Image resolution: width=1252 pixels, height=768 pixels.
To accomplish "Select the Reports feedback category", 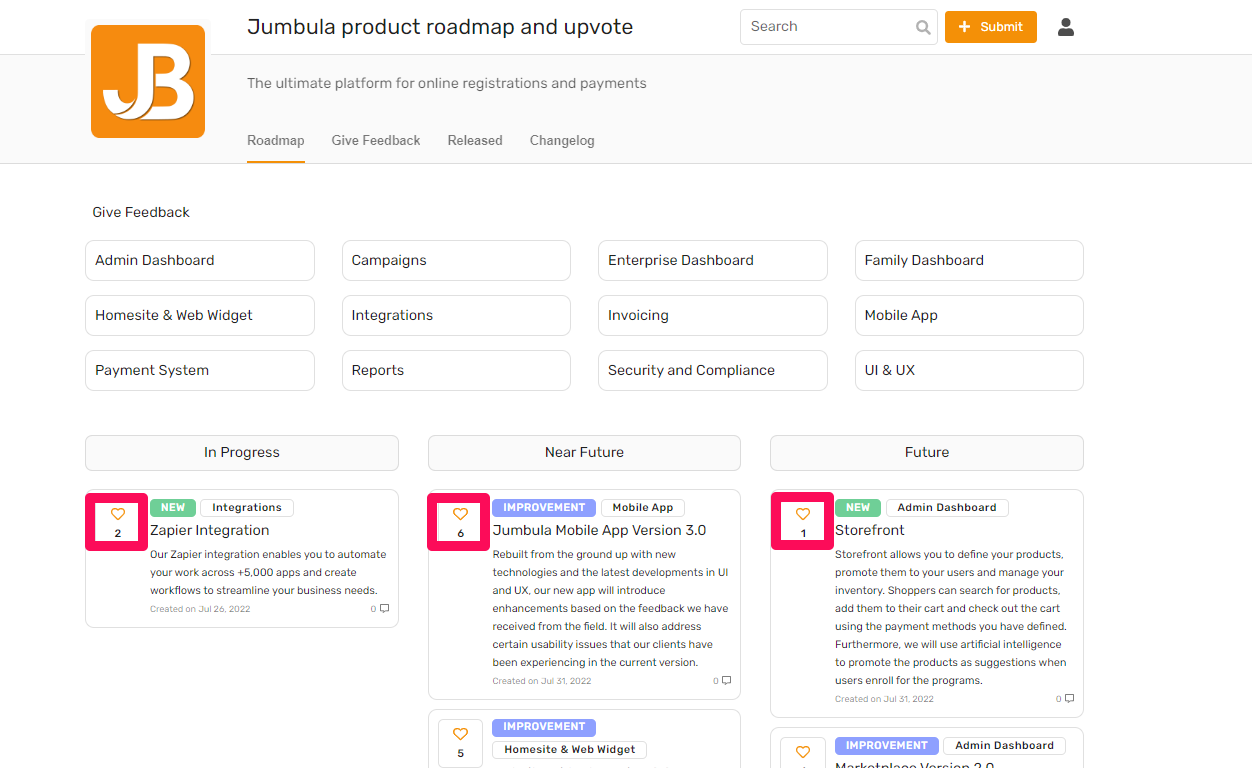I will coord(456,370).
